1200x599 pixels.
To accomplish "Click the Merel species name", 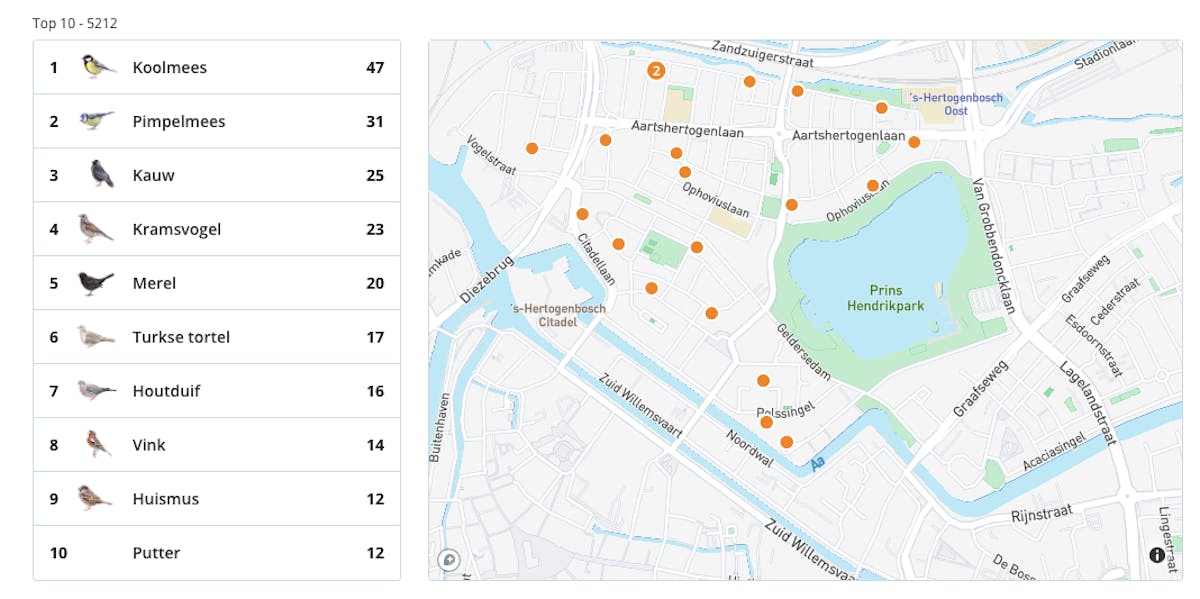I will pyautogui.click(x=154, y=283).
